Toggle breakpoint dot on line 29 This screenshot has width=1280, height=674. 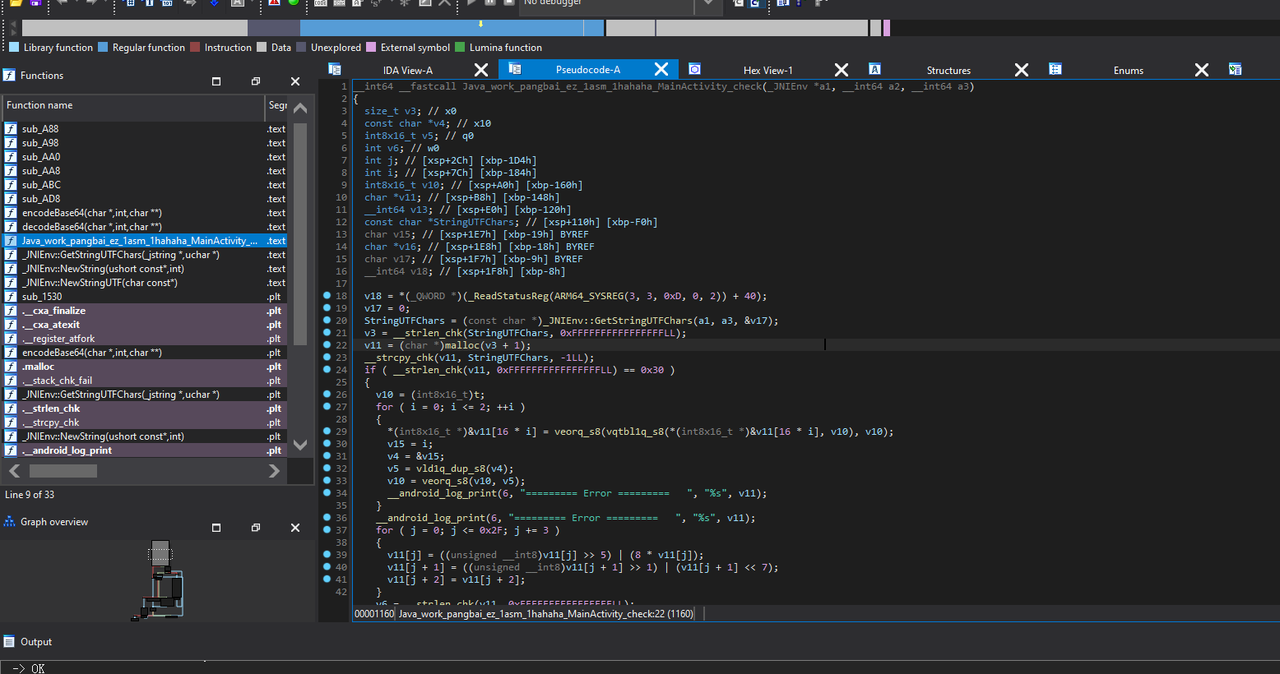tap(327, 431)
